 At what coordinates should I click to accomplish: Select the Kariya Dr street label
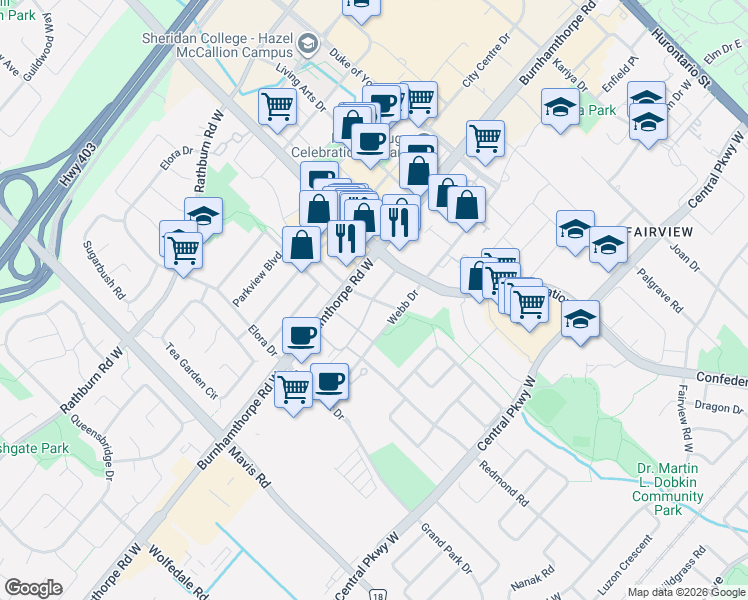pyautogui.click(x=570, y=75)
